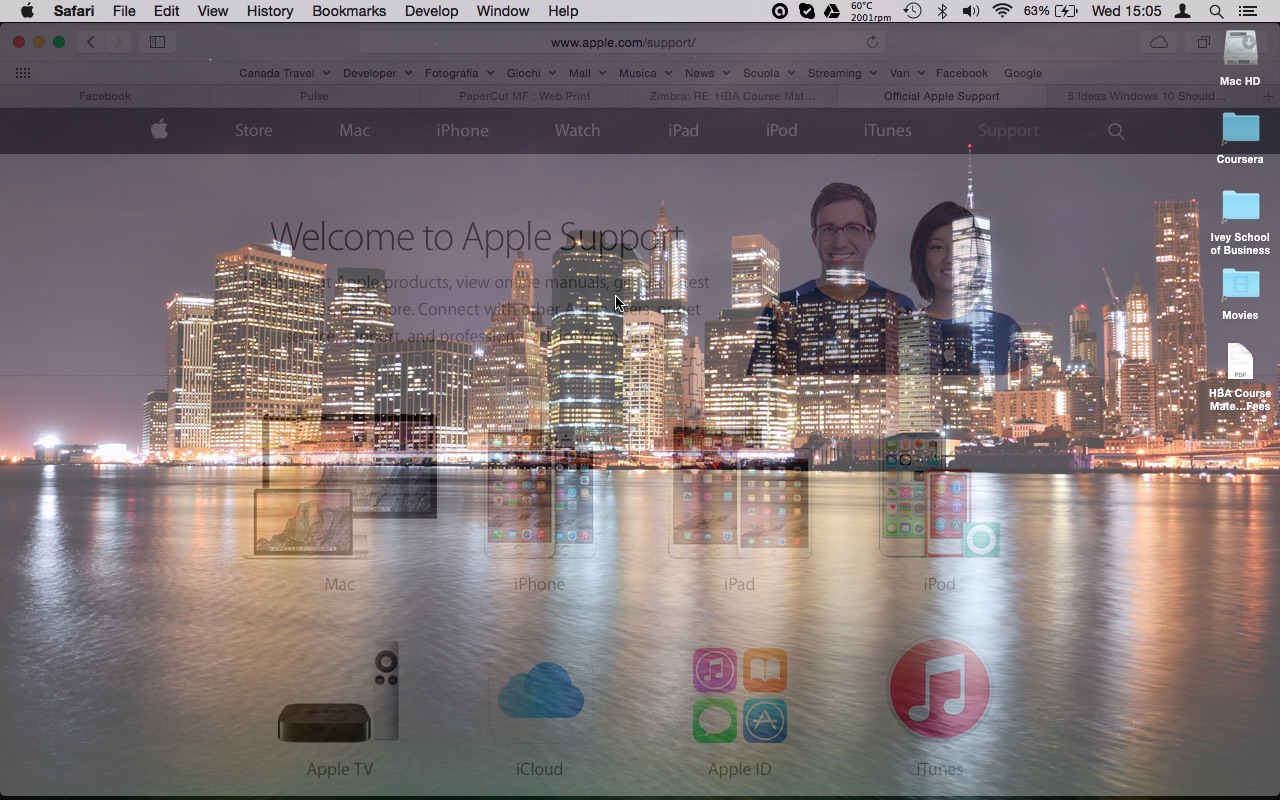Switch to the Facebook tab
Screen dimensions: 1280x800
click(x=104, y=96)
